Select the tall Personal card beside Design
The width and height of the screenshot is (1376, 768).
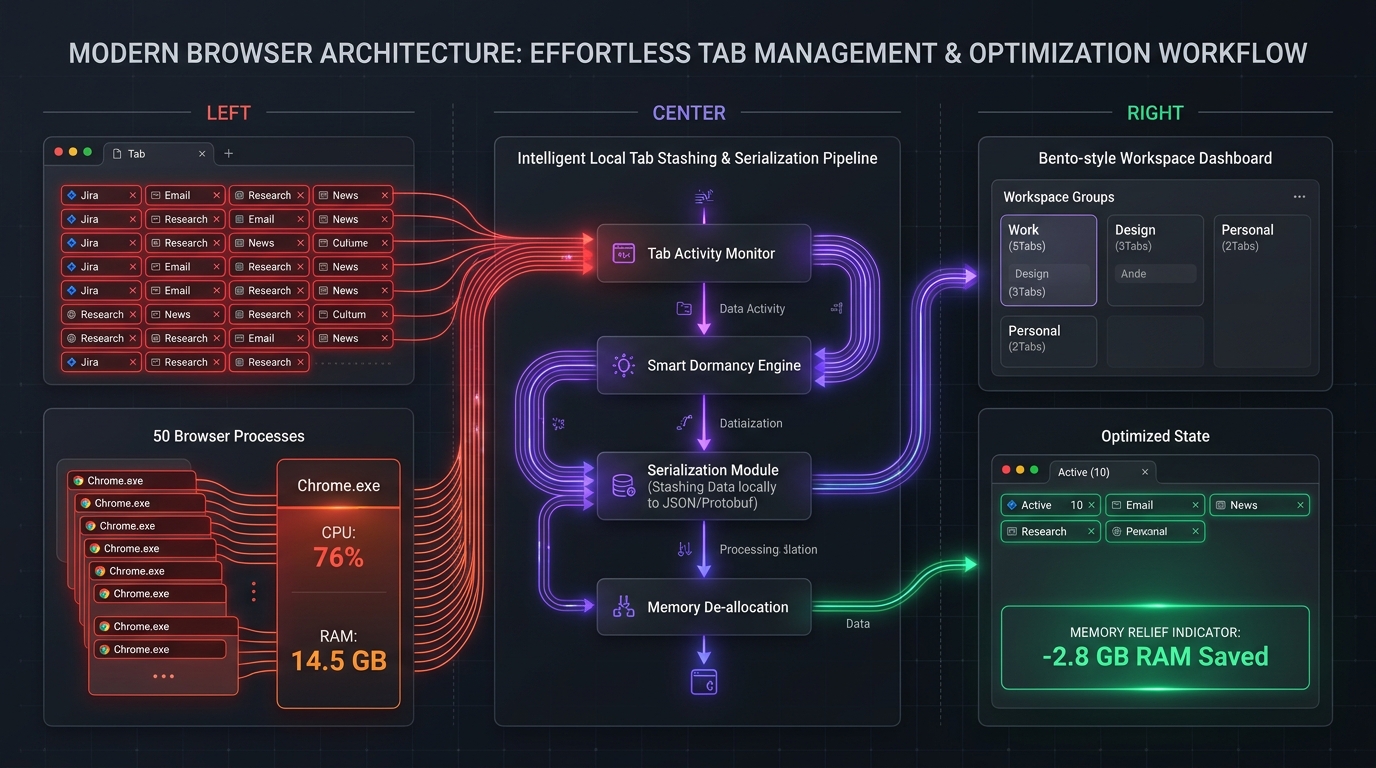pos(1261,291)
